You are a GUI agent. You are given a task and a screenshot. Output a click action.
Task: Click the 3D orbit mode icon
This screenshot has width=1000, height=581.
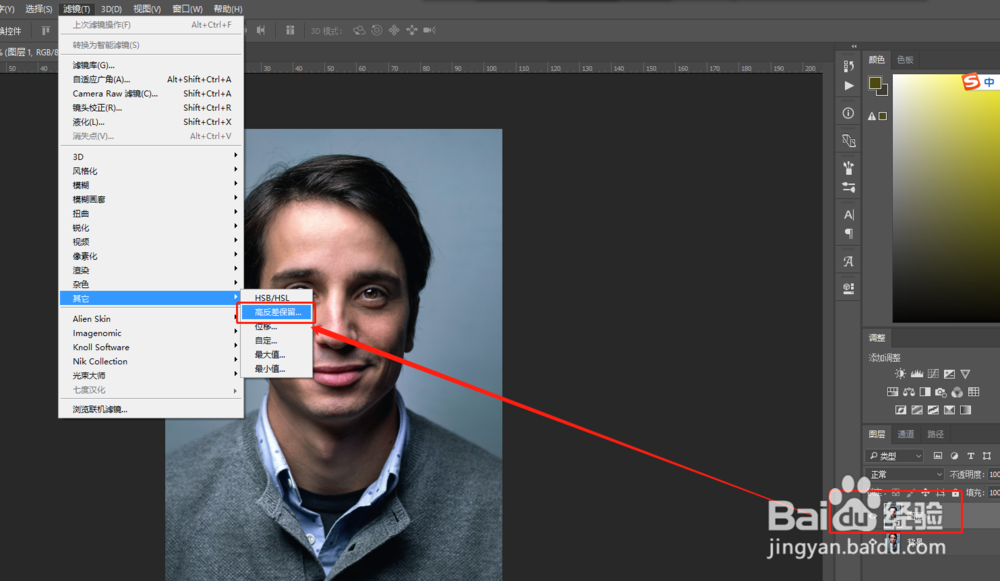[359, 30]
